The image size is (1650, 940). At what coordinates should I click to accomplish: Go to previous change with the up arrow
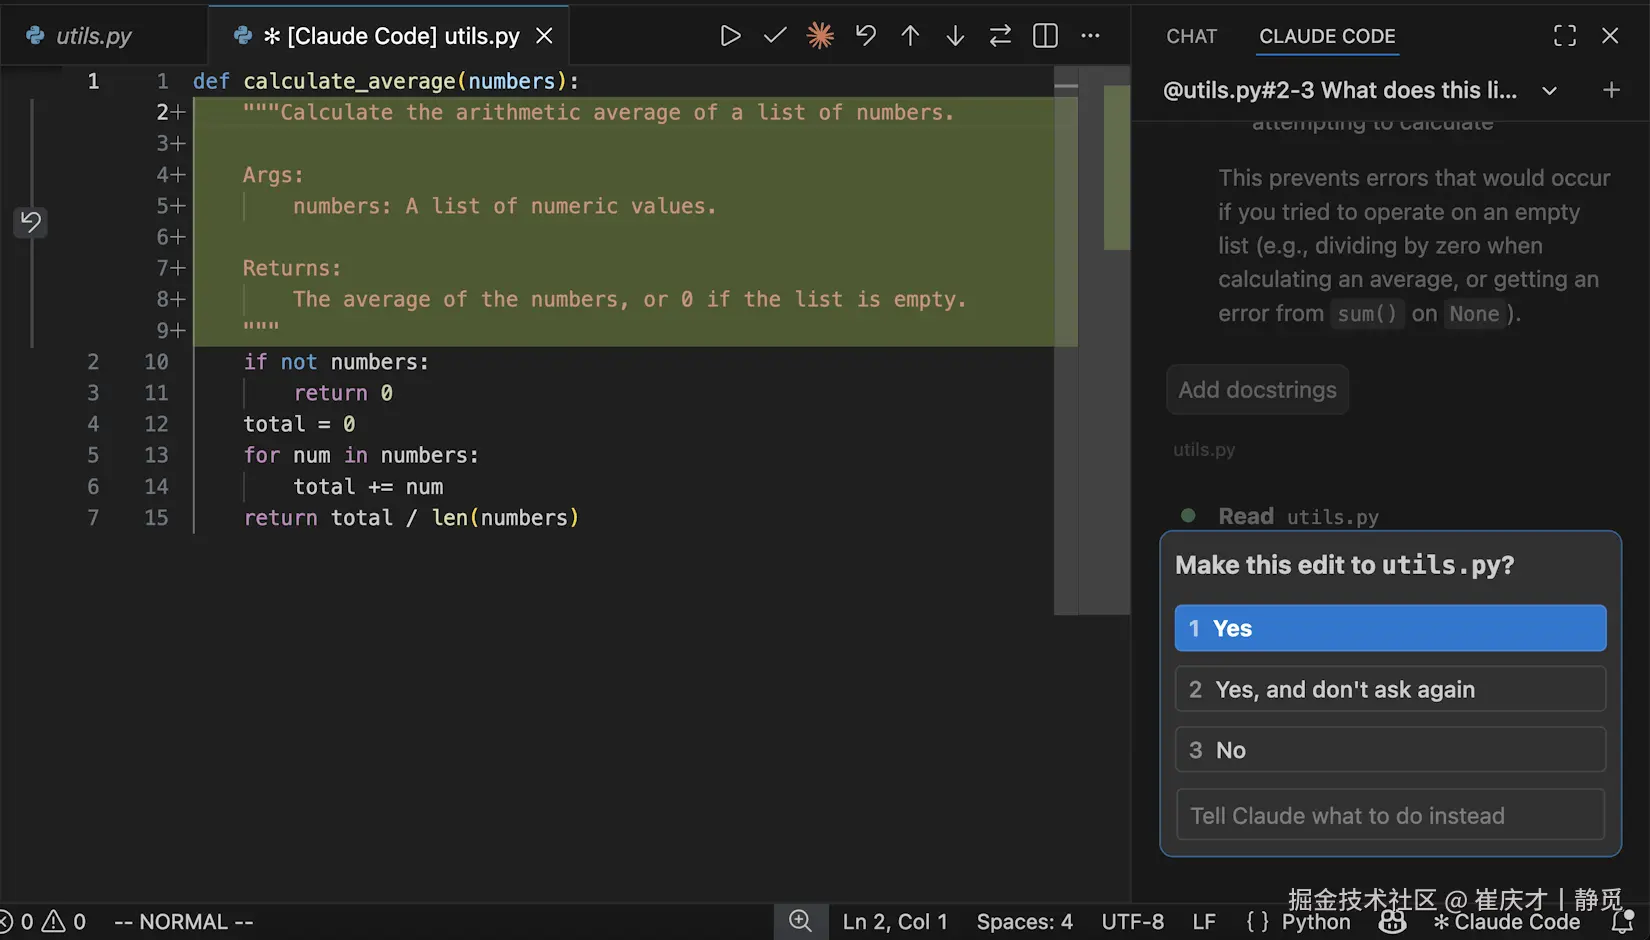910,35
